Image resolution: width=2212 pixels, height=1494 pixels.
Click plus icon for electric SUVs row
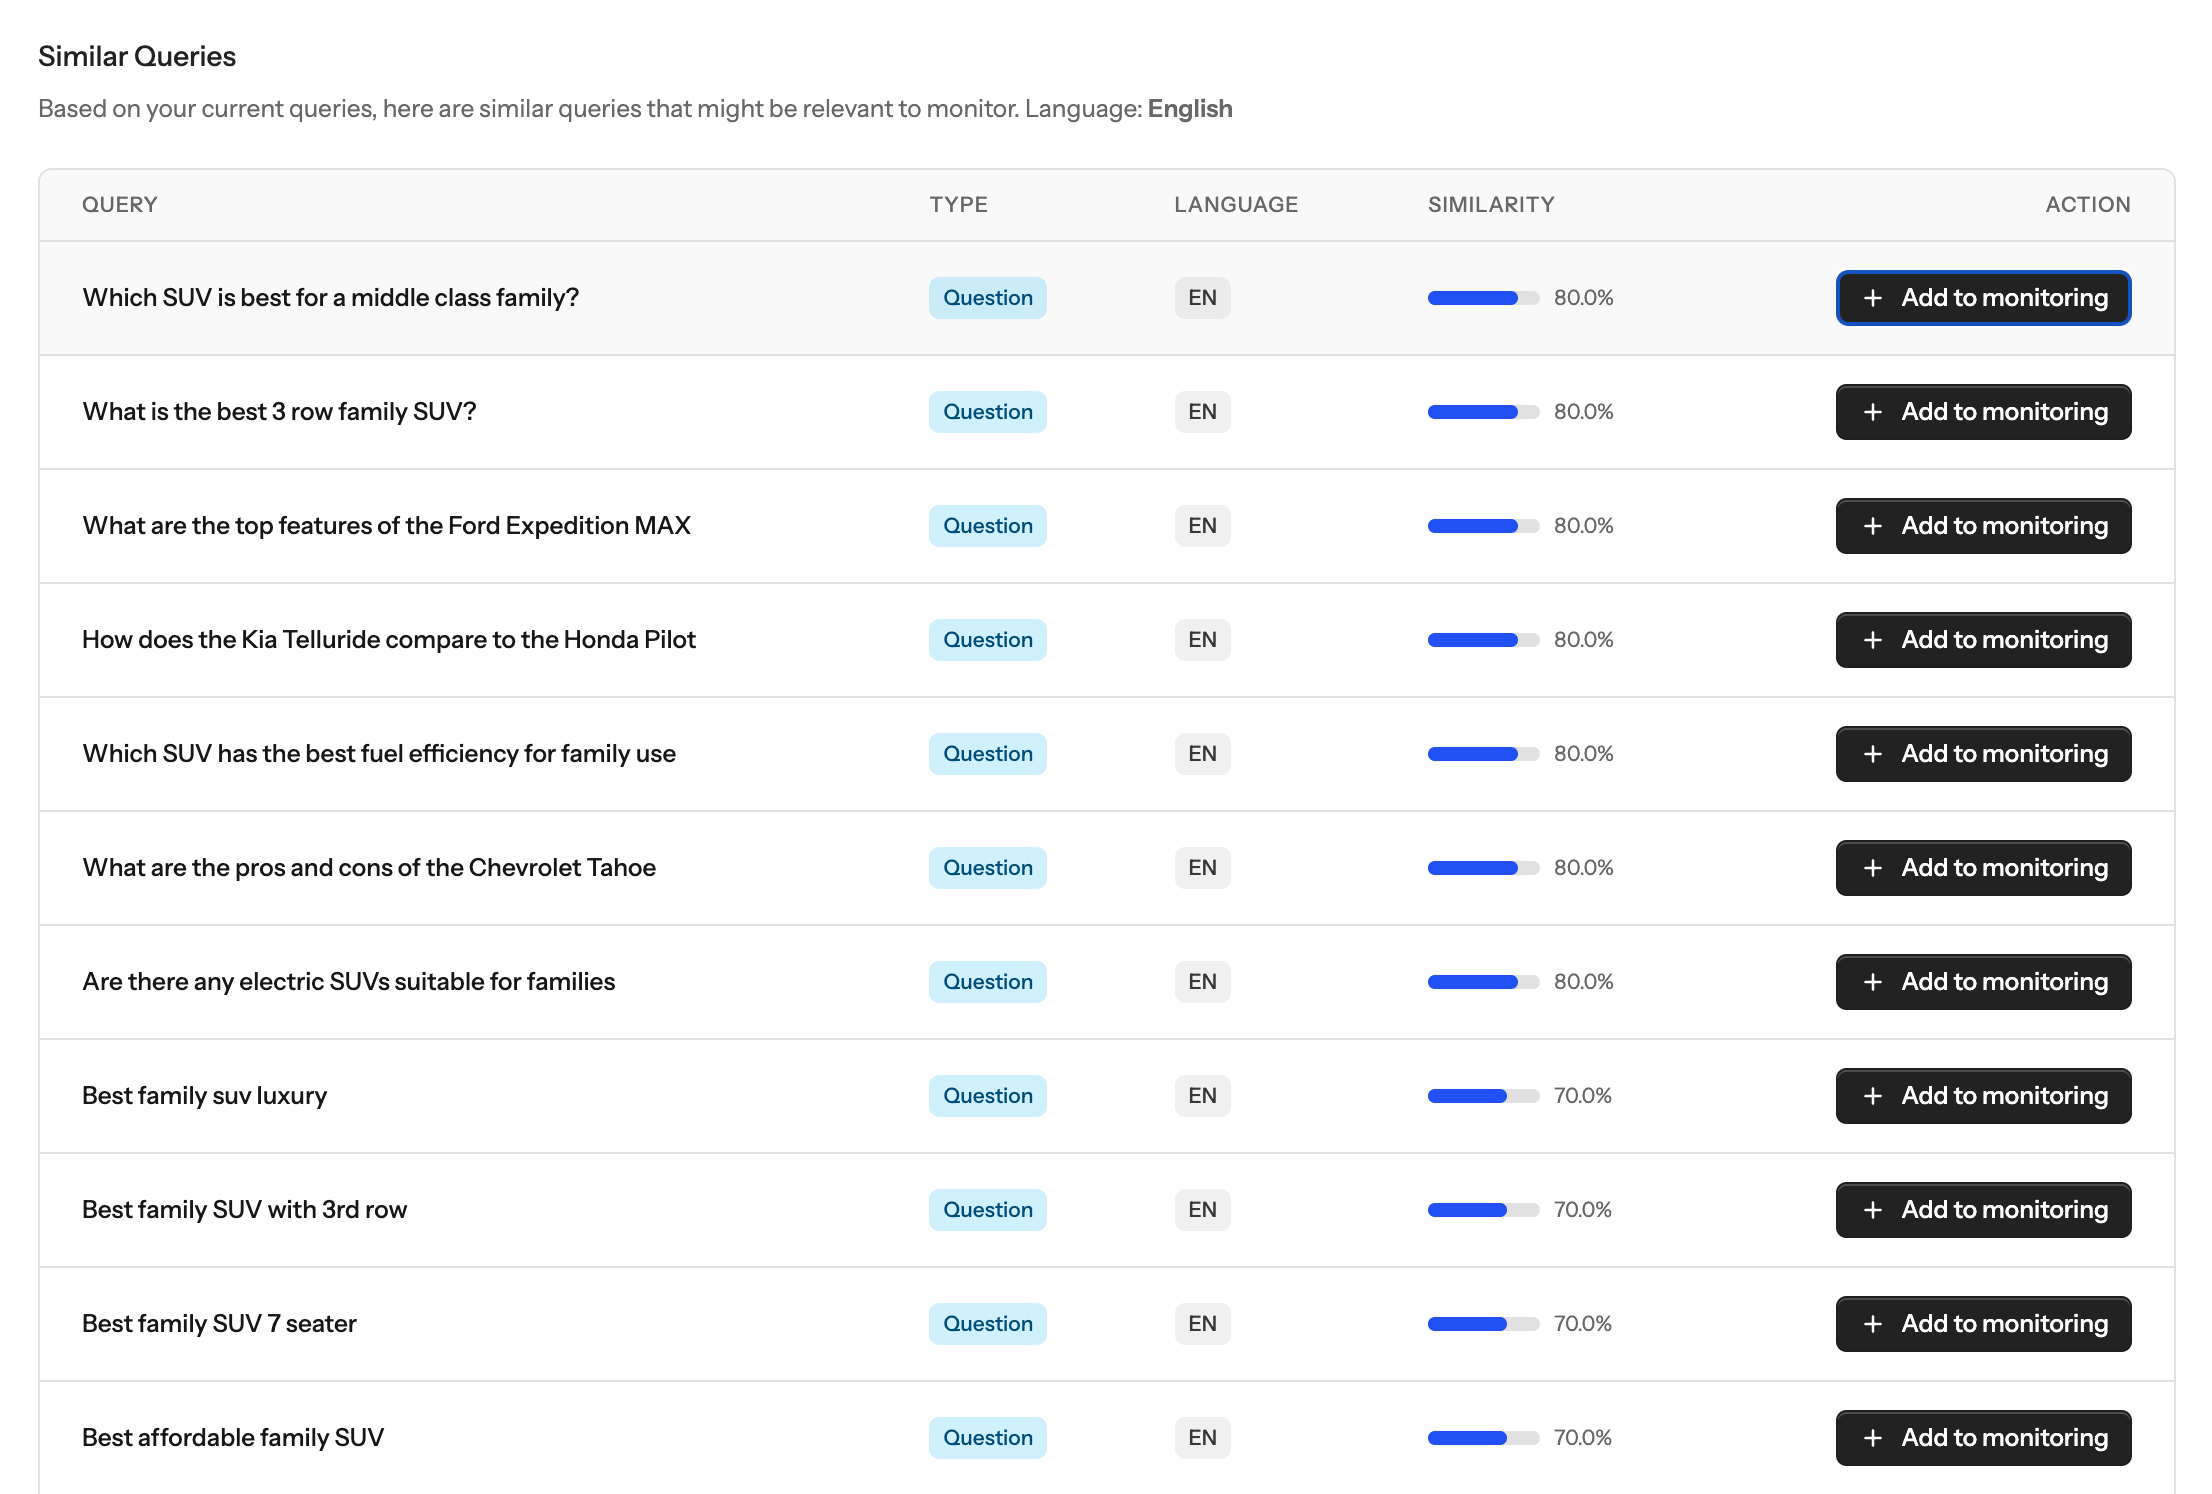pos(1873,982)
